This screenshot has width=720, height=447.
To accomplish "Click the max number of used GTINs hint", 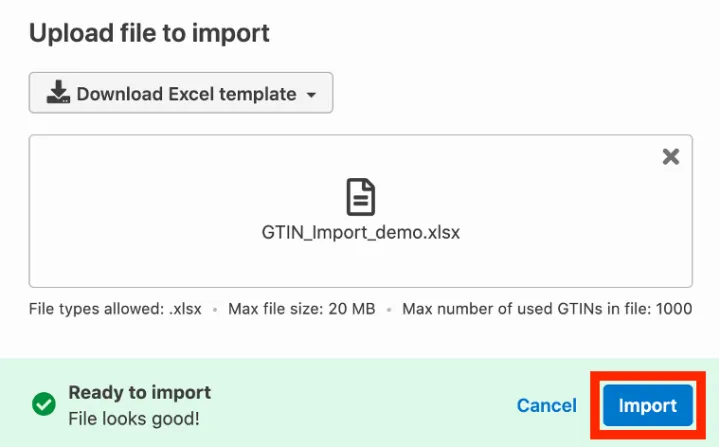I will click(546, 309).
